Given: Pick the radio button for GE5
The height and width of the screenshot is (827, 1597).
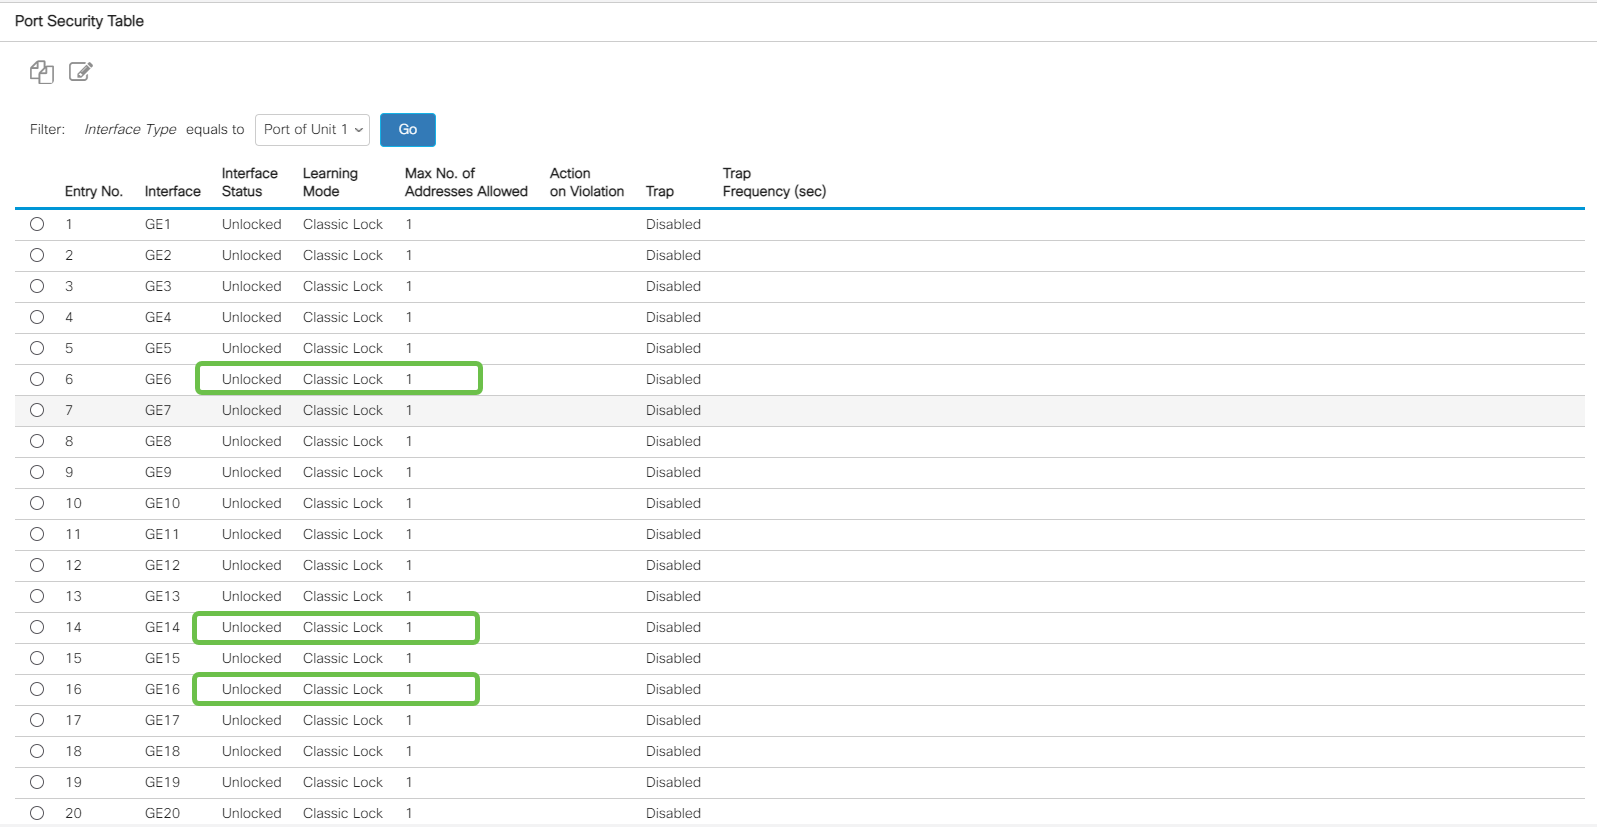Looking at the screenshot, I should 37,348.
